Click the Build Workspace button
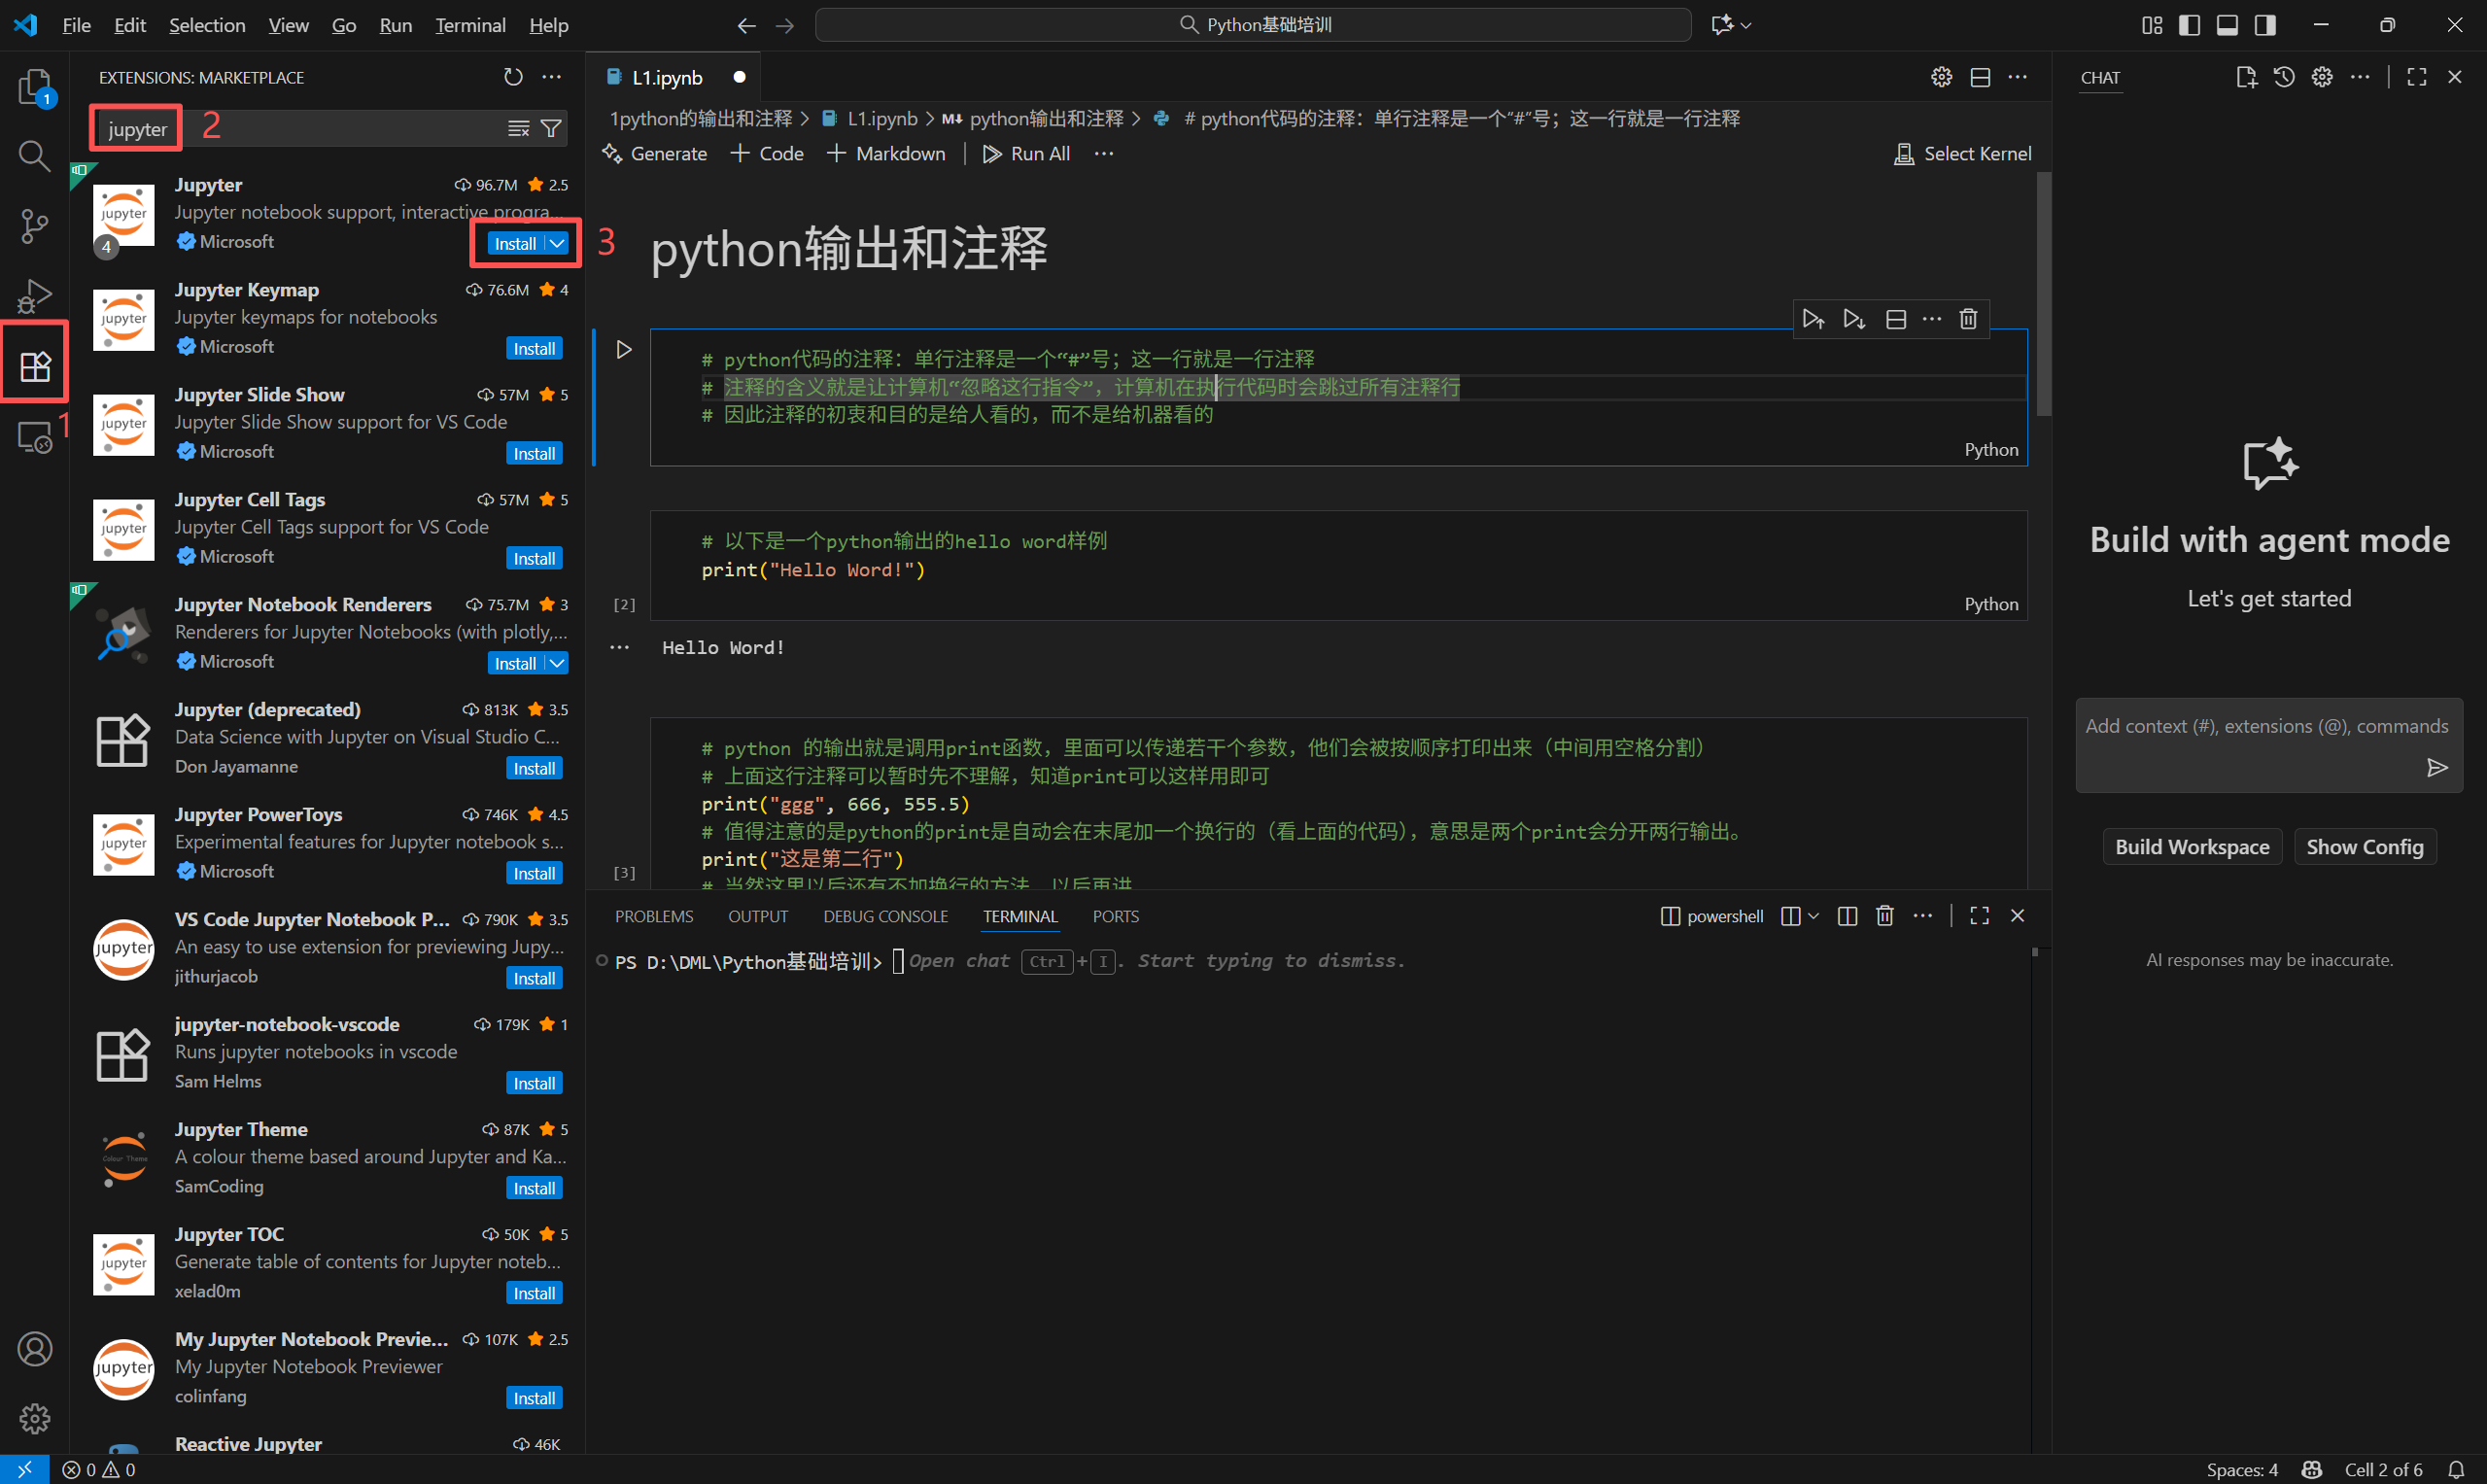The image size is (2487, 1484). tap(2191, 846)
